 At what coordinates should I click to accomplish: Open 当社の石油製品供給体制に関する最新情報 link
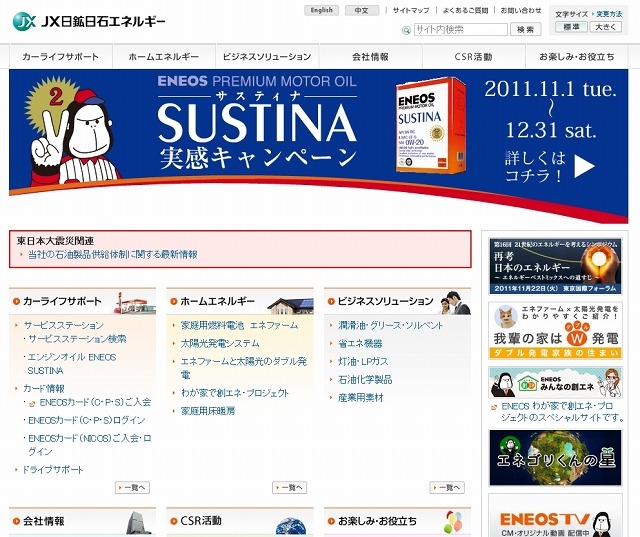[112, 255]
